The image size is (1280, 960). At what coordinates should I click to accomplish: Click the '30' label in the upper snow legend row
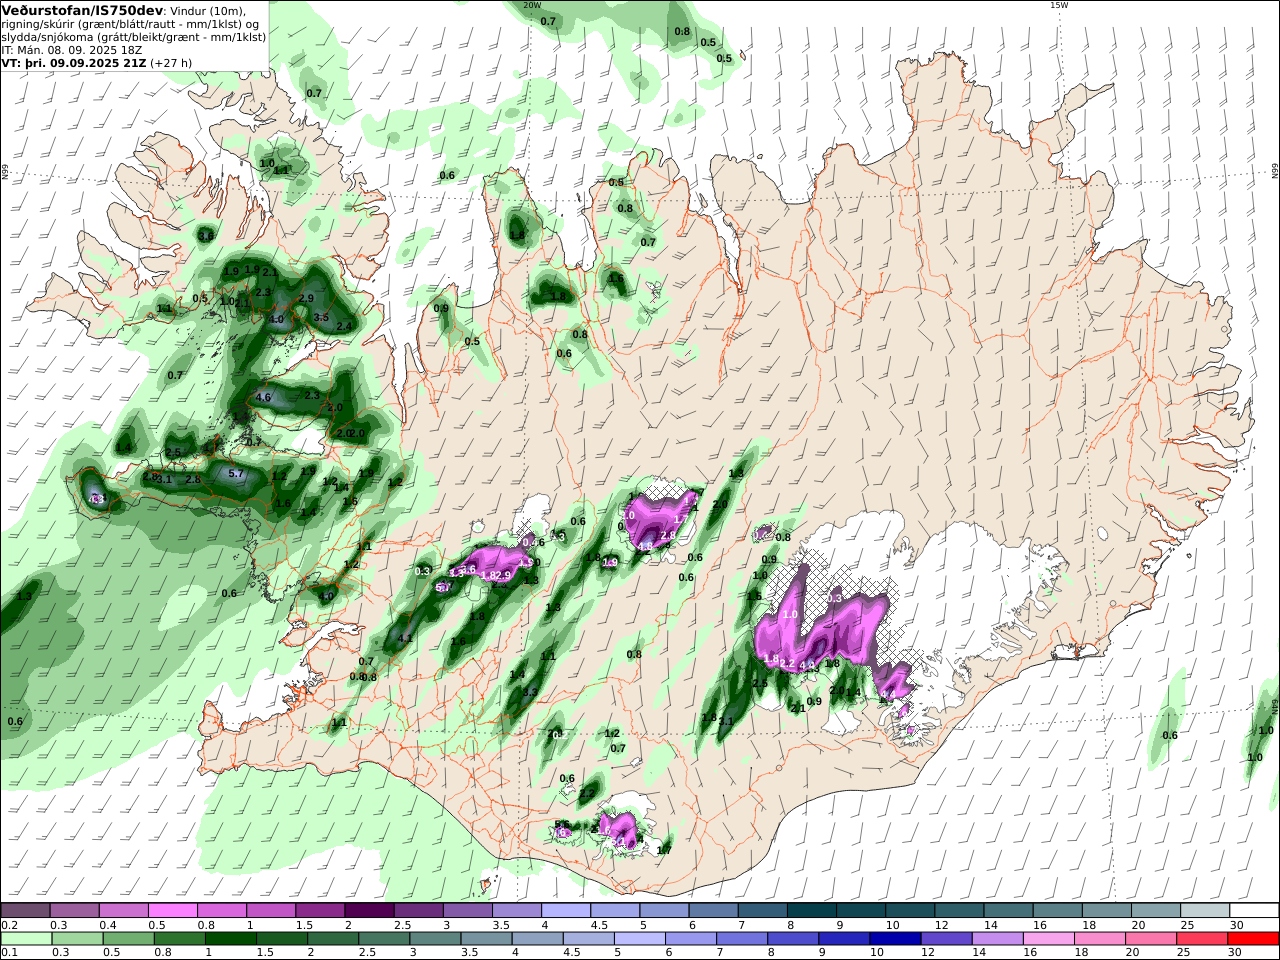[1237, 925]
